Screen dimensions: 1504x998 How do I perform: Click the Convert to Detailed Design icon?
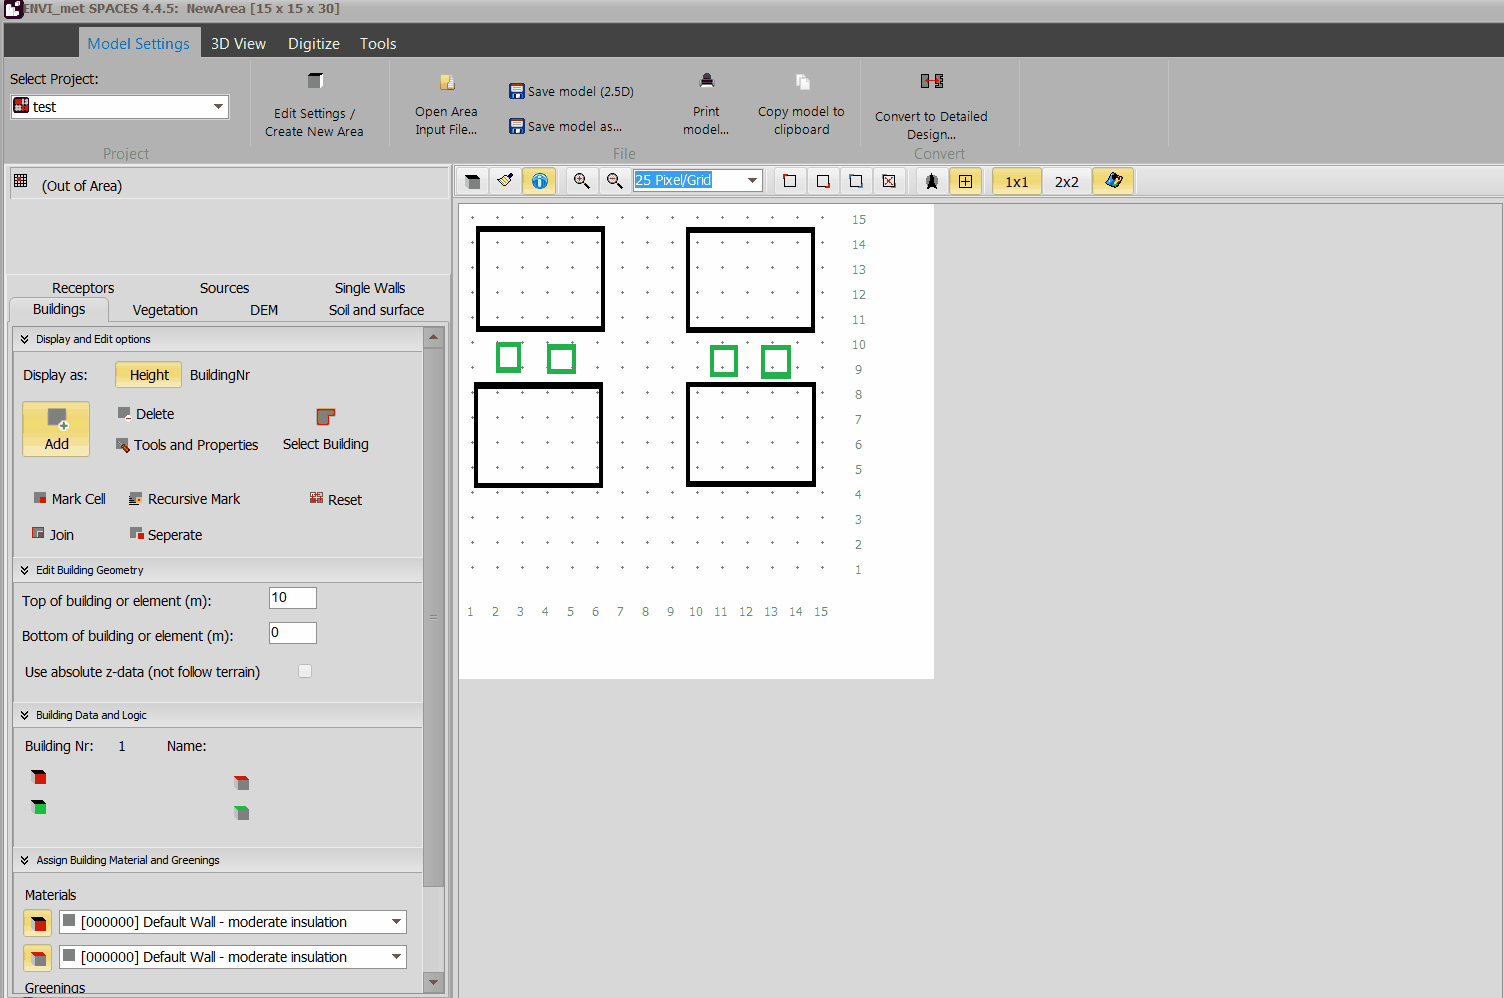coord(931,81)
